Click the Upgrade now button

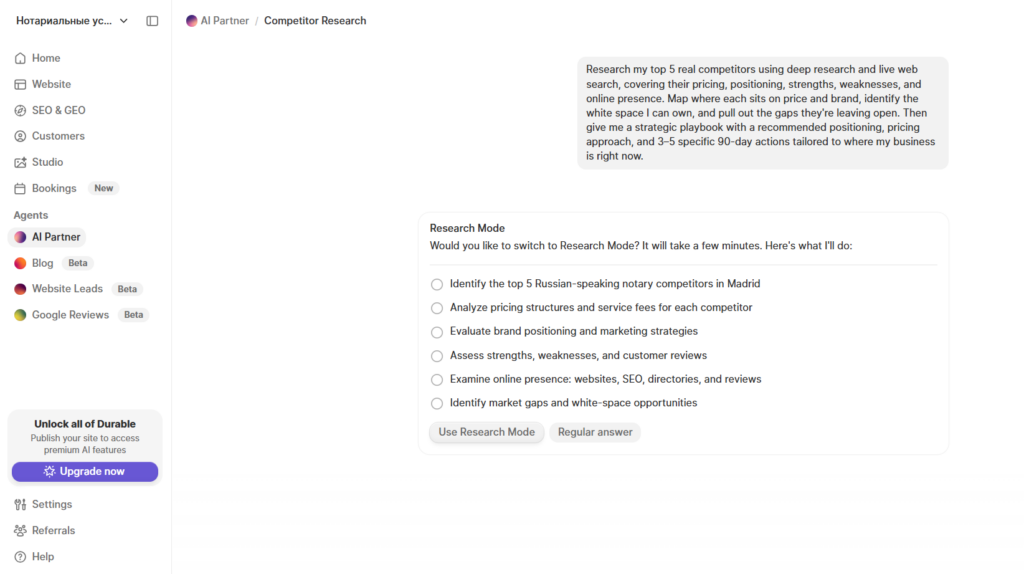point(85,471)
